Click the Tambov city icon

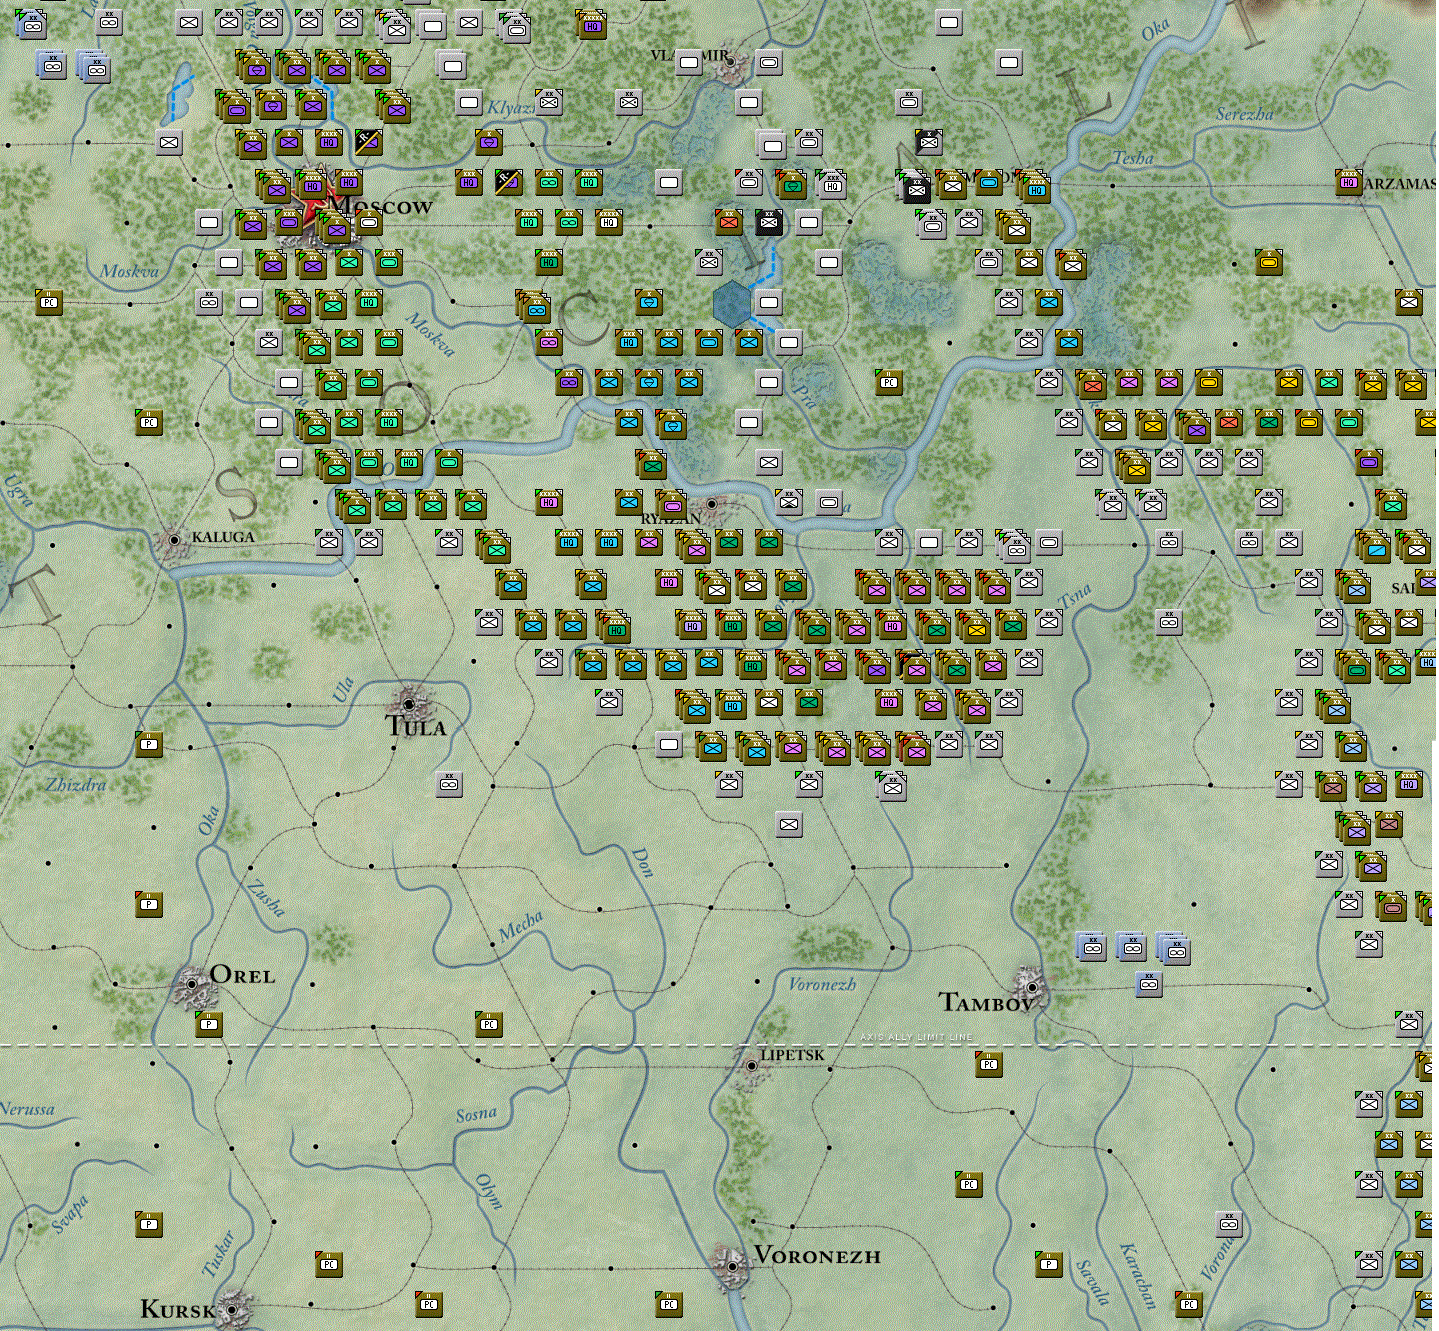(x=1031, y=986)
